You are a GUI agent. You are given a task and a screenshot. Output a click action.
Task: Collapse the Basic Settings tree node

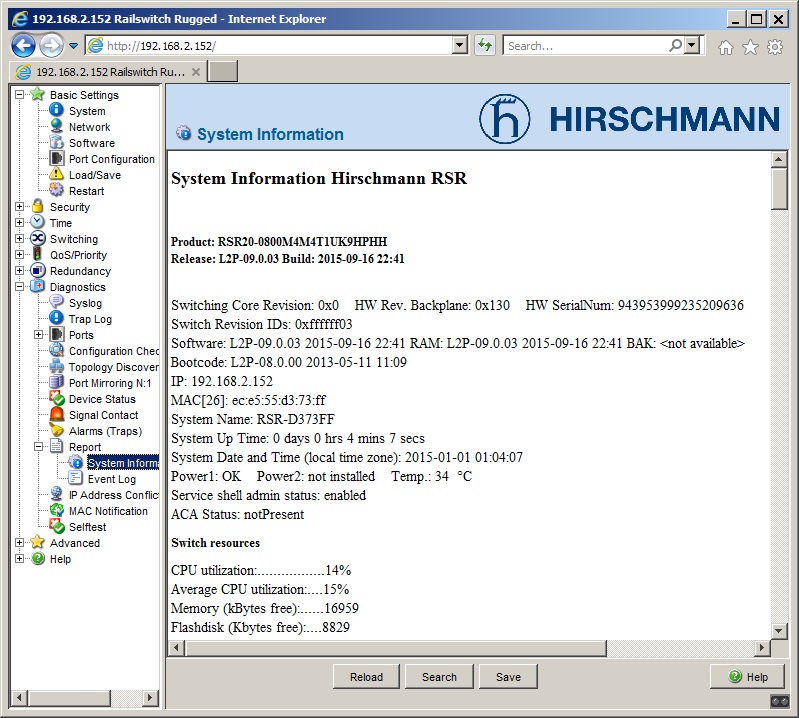[19, 94]
